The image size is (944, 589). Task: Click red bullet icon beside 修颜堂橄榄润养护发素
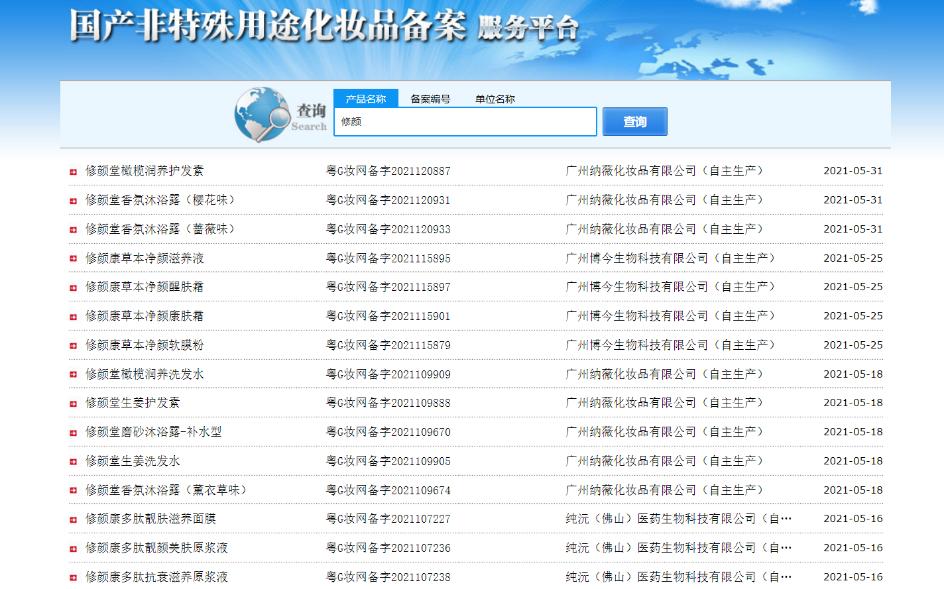(73, 171)
